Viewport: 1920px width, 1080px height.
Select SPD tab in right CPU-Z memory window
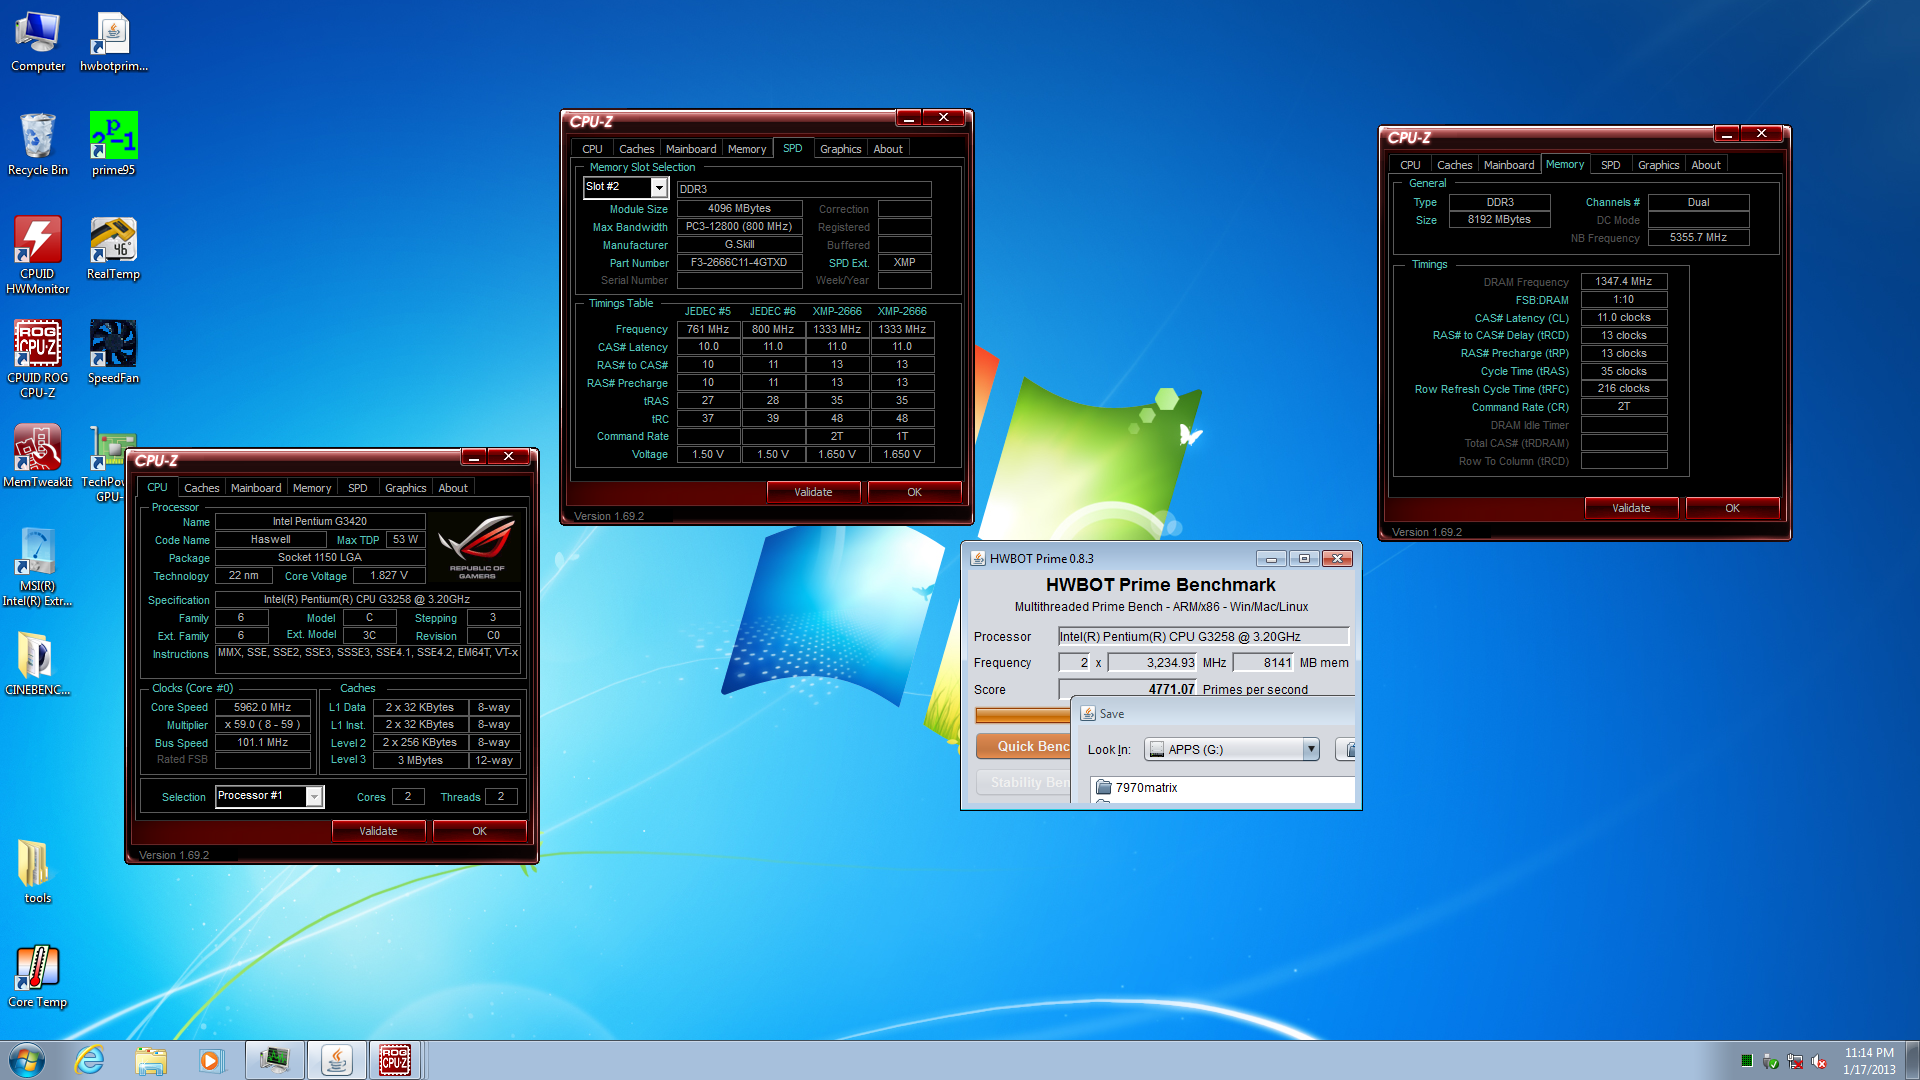(x=1610, y=165)
